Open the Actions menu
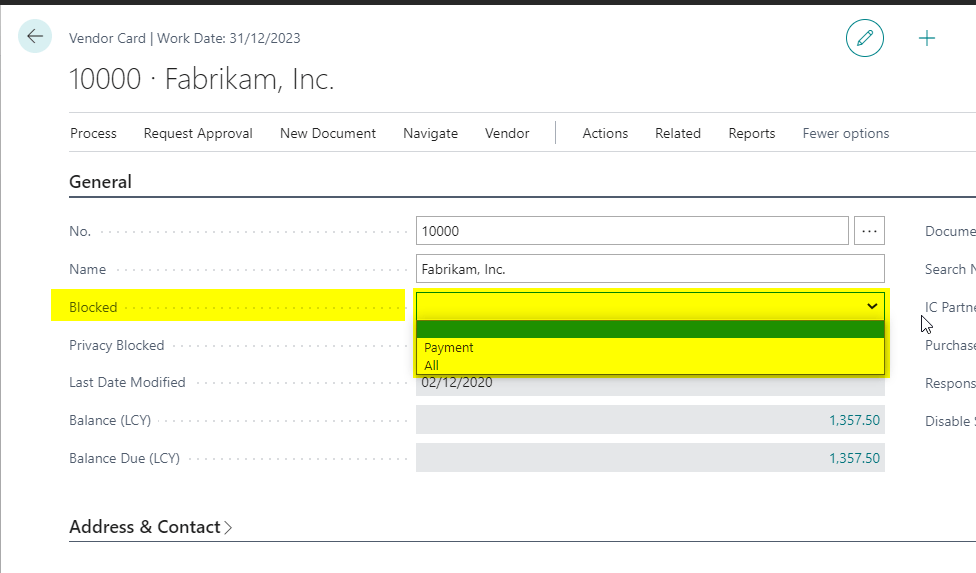The height and width of the screenshot is (573, 976). pyautogui.click(x=605, y=133)
